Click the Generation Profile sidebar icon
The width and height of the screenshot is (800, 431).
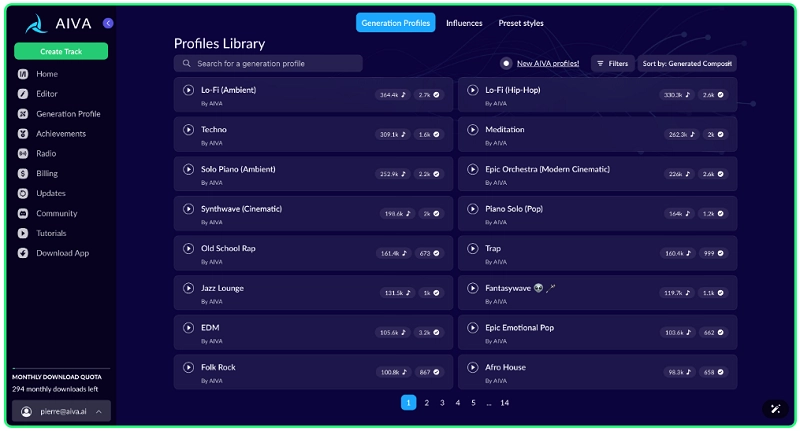[23, 114]
